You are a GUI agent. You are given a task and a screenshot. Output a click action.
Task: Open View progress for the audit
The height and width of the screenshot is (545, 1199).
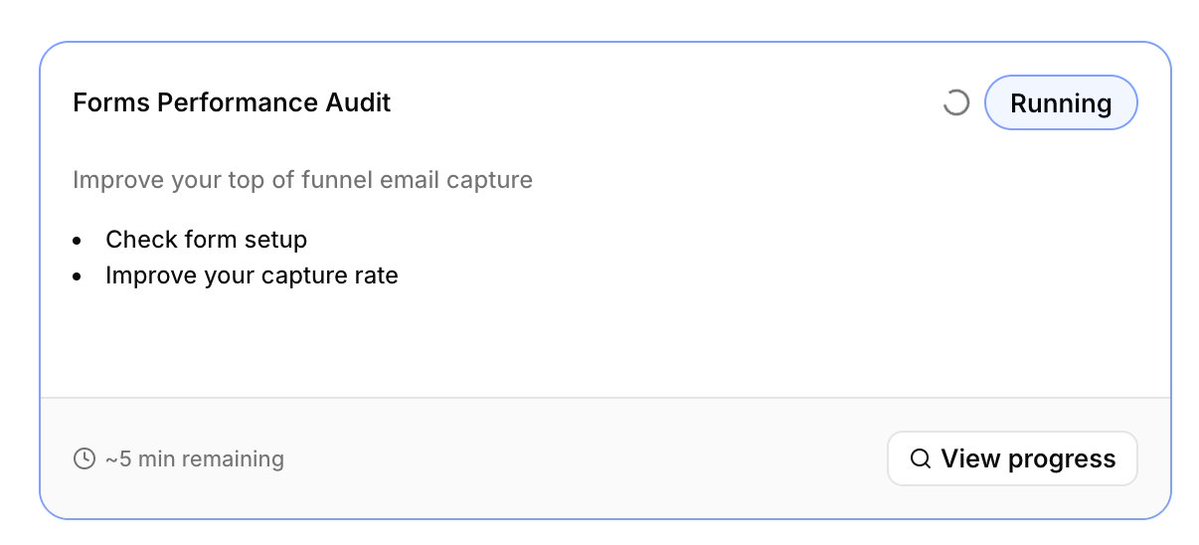pyautogui.click(x=1012, y=459)
